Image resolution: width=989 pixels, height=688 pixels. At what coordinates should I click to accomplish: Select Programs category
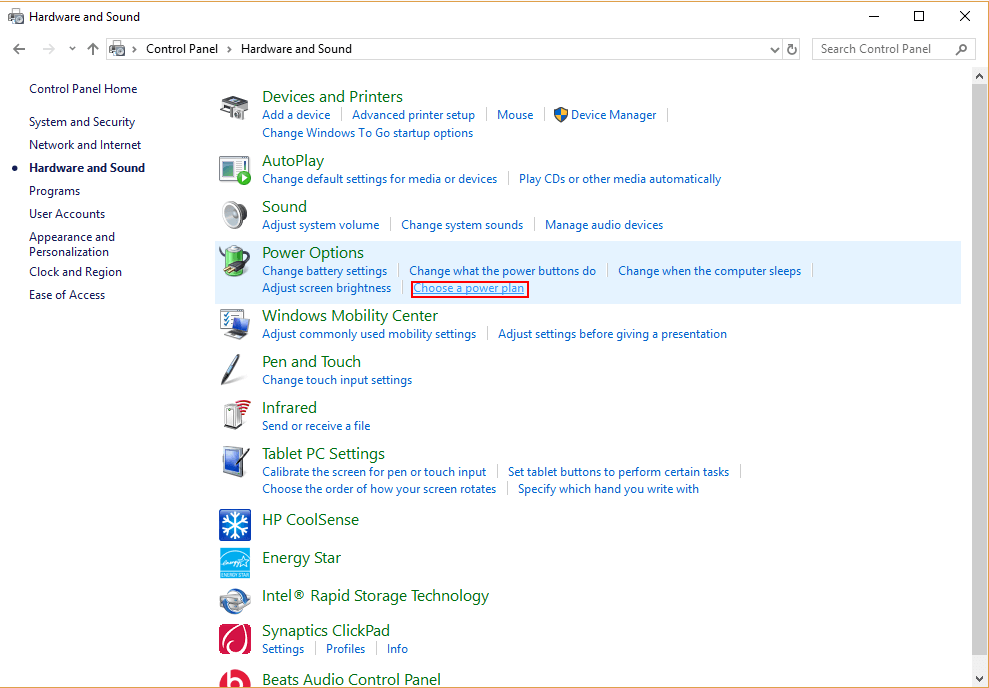pyautogui.click(x=54, y=191)
